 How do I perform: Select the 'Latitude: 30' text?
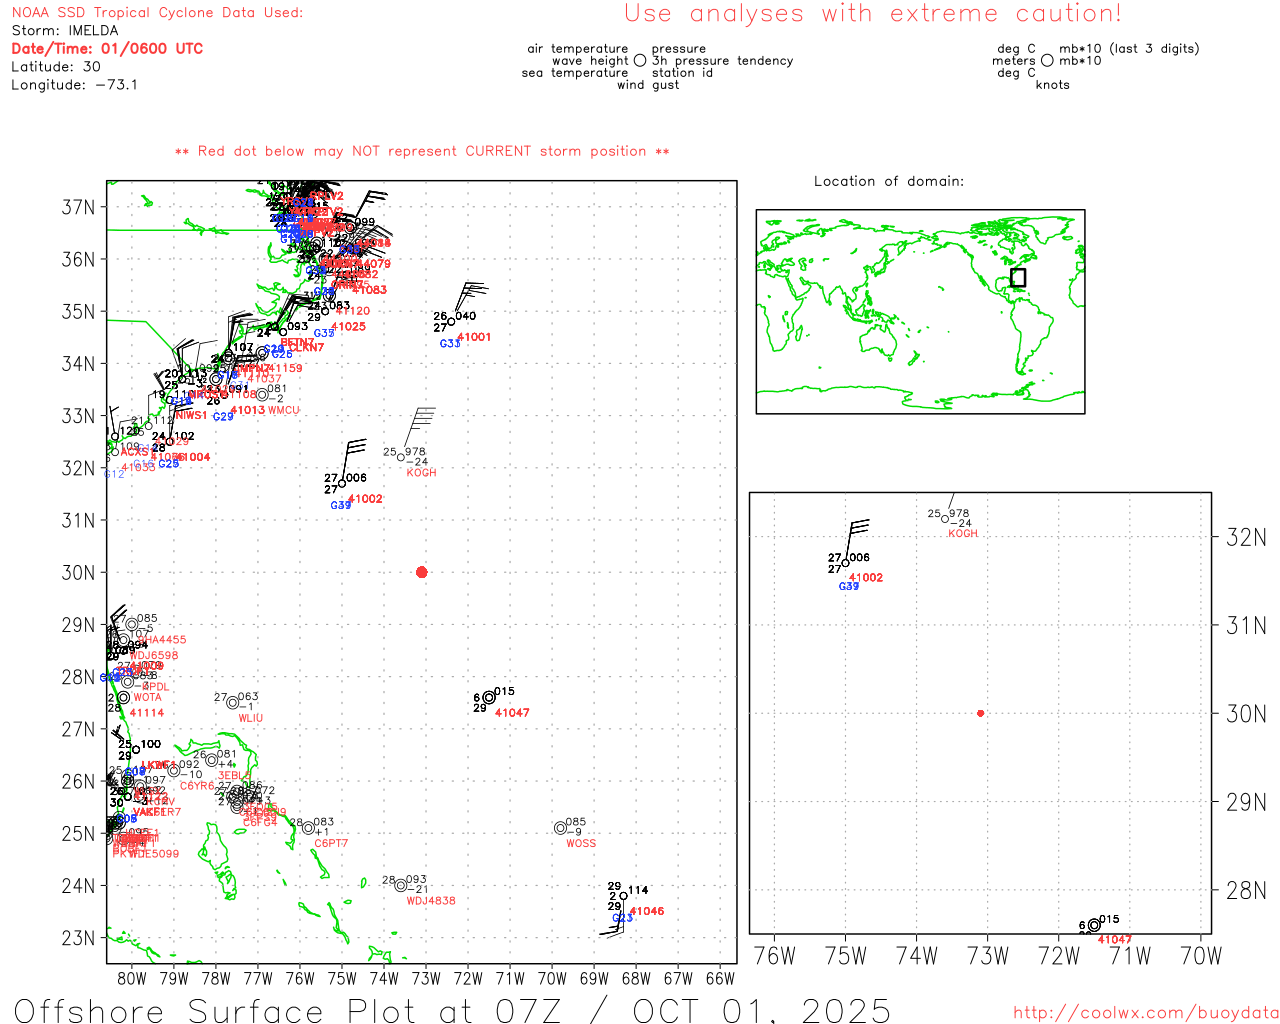point(56,67)
